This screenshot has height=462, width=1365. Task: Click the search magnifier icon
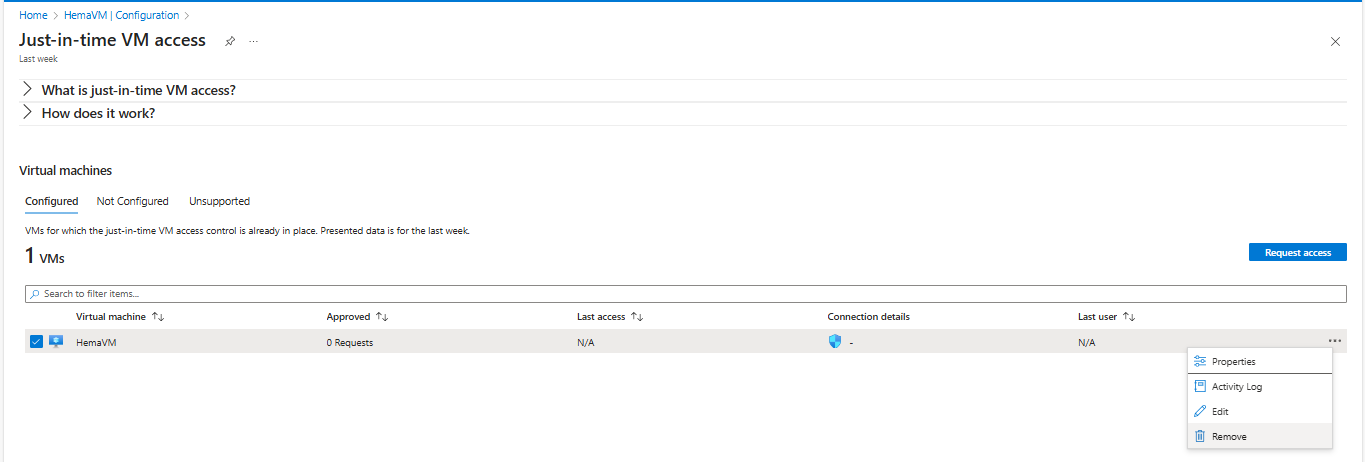36,294
